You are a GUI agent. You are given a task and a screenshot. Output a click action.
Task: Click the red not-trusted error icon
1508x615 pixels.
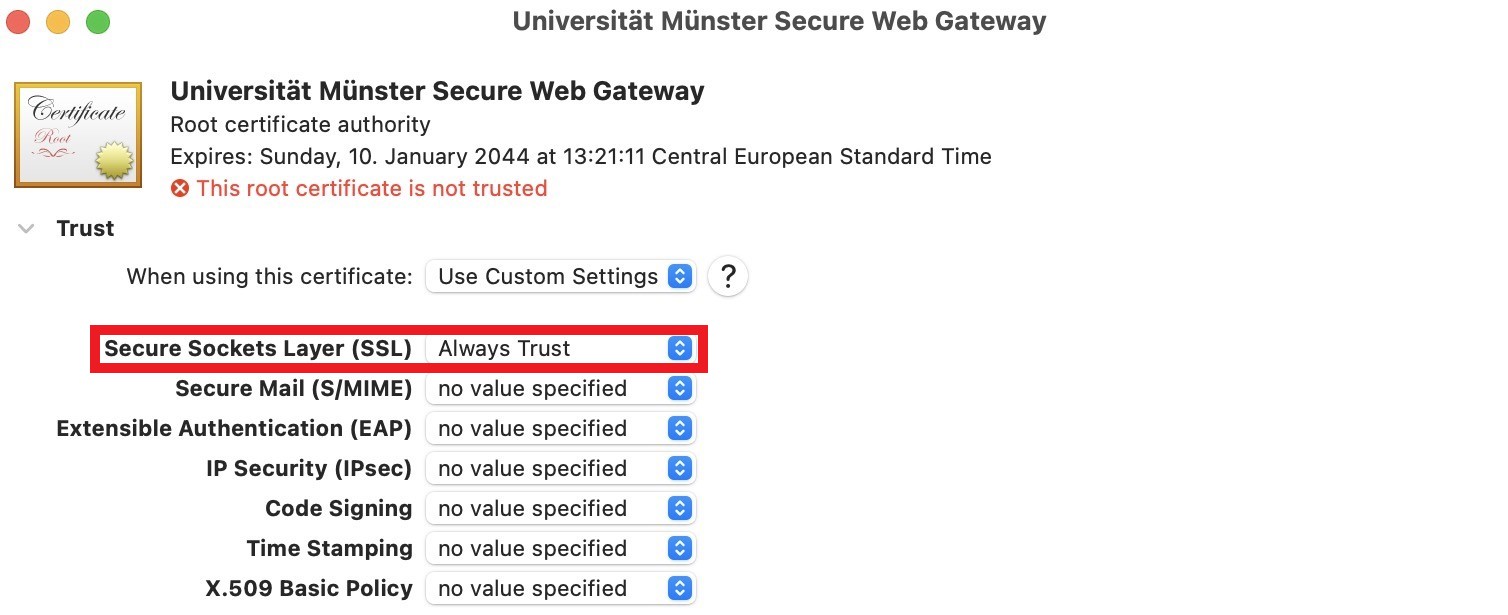pos(180,189)
